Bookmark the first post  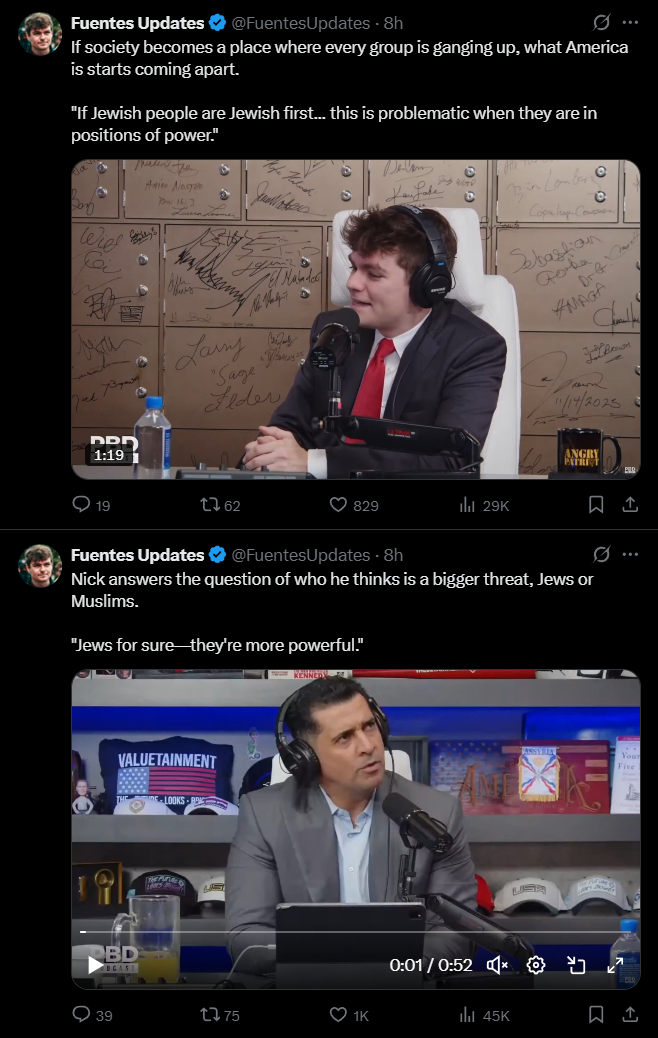[596, 505]
